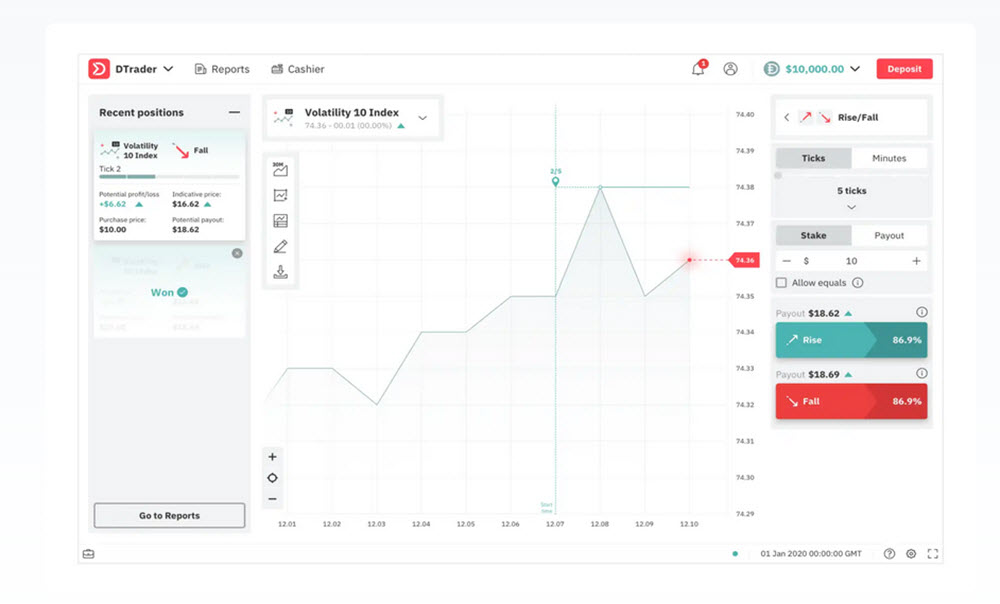Open the help question mark icon
Viewport: 1000px width, 604px height.
point(889,554)
